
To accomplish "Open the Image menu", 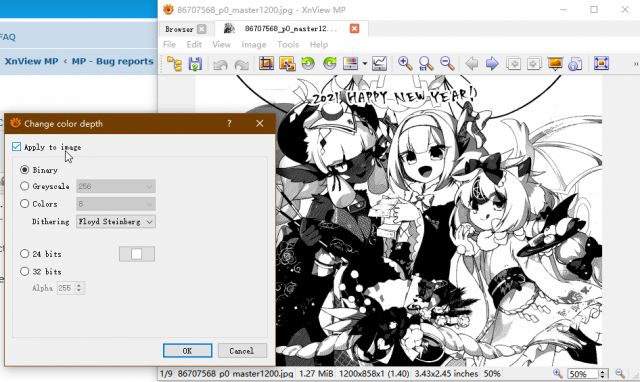I will coord(253,44).
